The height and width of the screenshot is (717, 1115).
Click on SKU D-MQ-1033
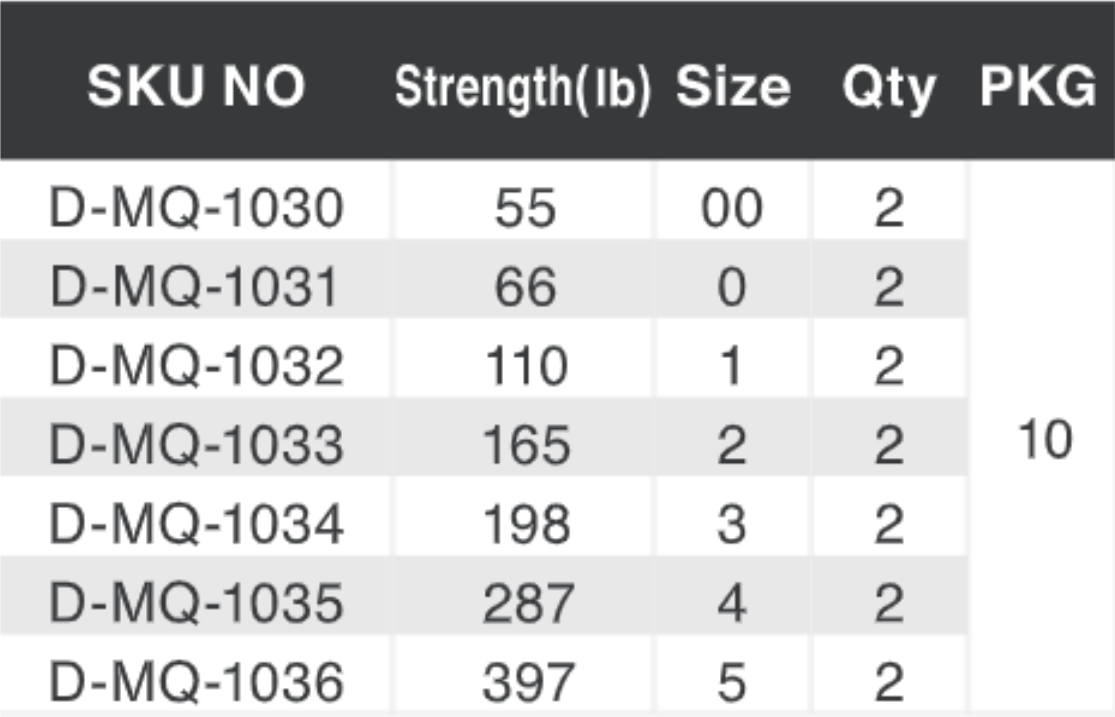tap(196, 446)
